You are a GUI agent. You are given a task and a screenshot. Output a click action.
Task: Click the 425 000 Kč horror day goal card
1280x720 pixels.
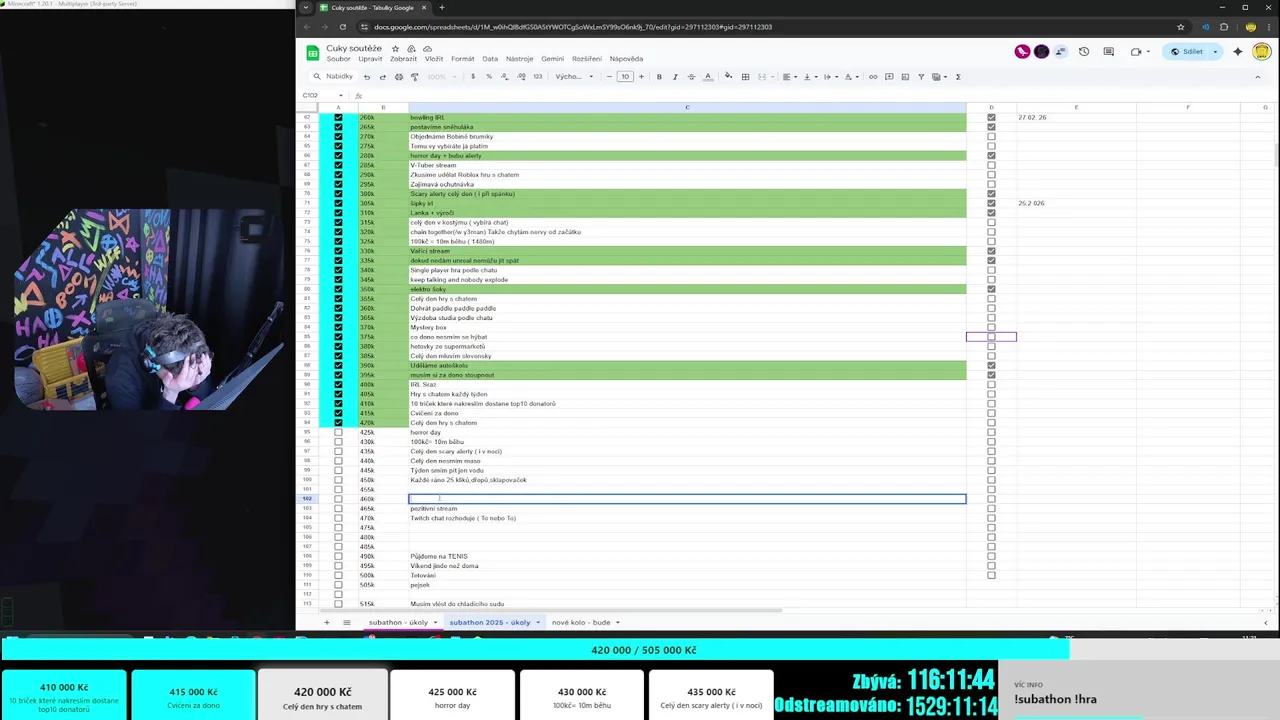pos(452,696)
